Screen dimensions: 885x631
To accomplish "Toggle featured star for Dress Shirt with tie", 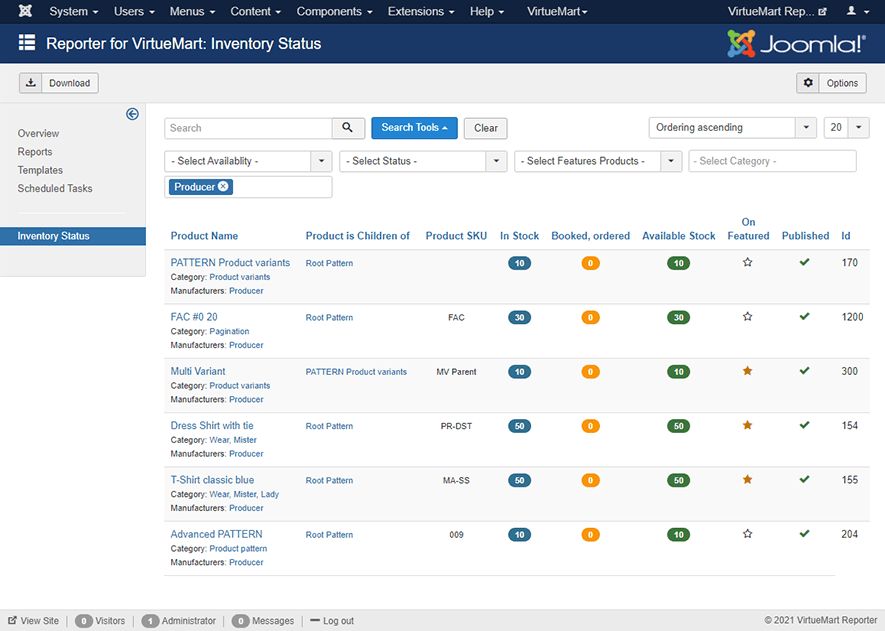I will tap(747, 425).
